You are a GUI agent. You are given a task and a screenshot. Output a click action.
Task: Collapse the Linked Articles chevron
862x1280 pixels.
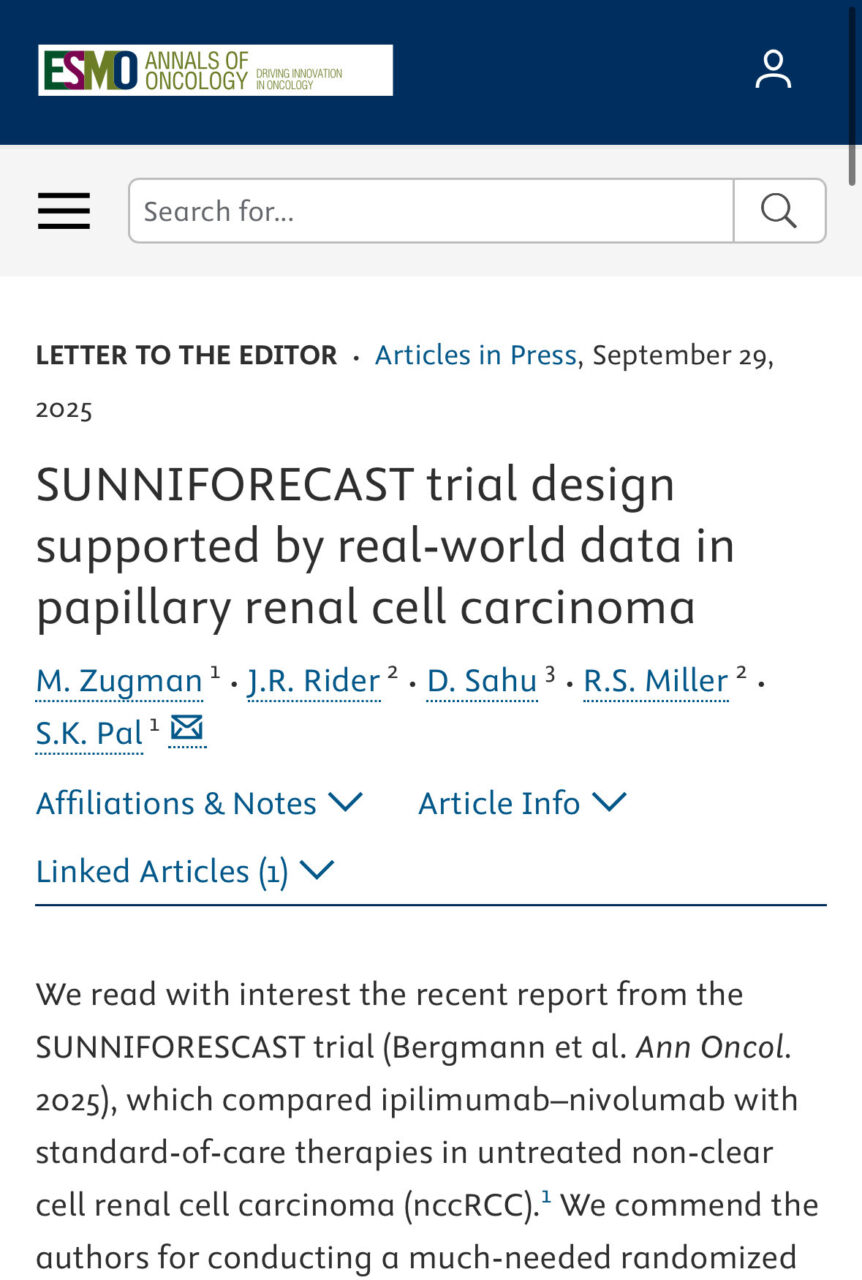tap(318, 870)
